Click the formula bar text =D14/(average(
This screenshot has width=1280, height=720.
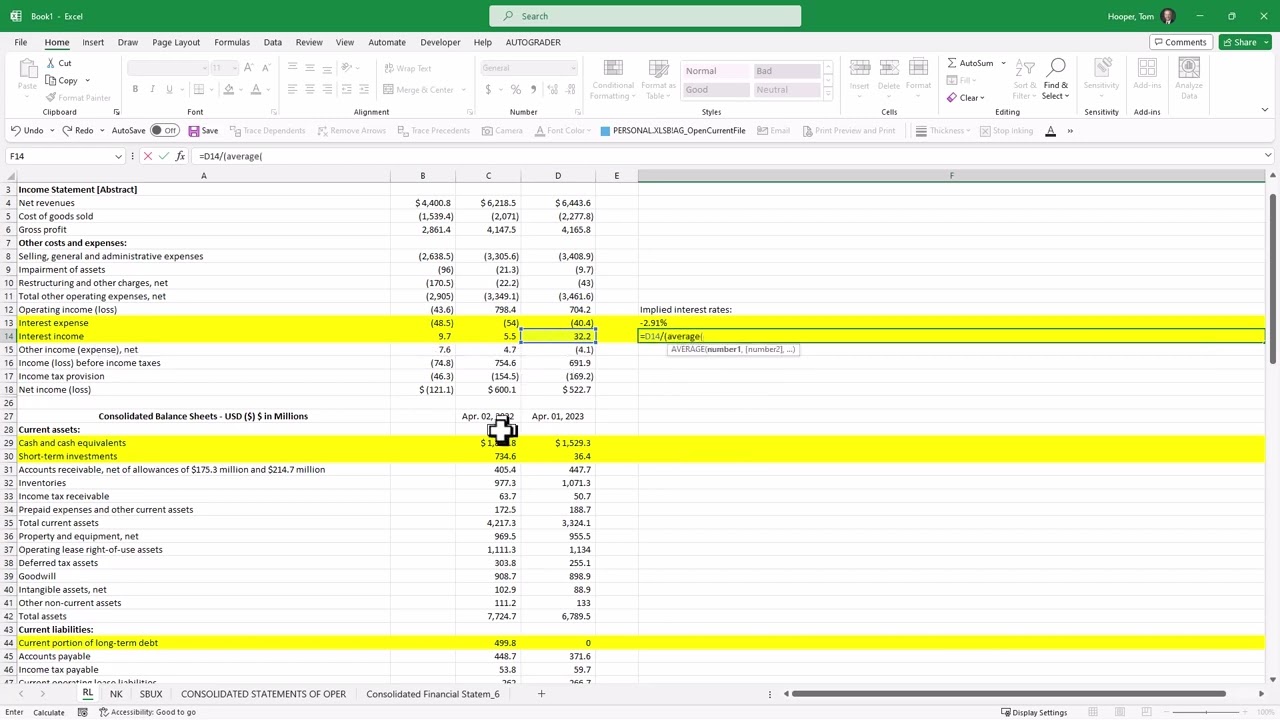[230, 156]
